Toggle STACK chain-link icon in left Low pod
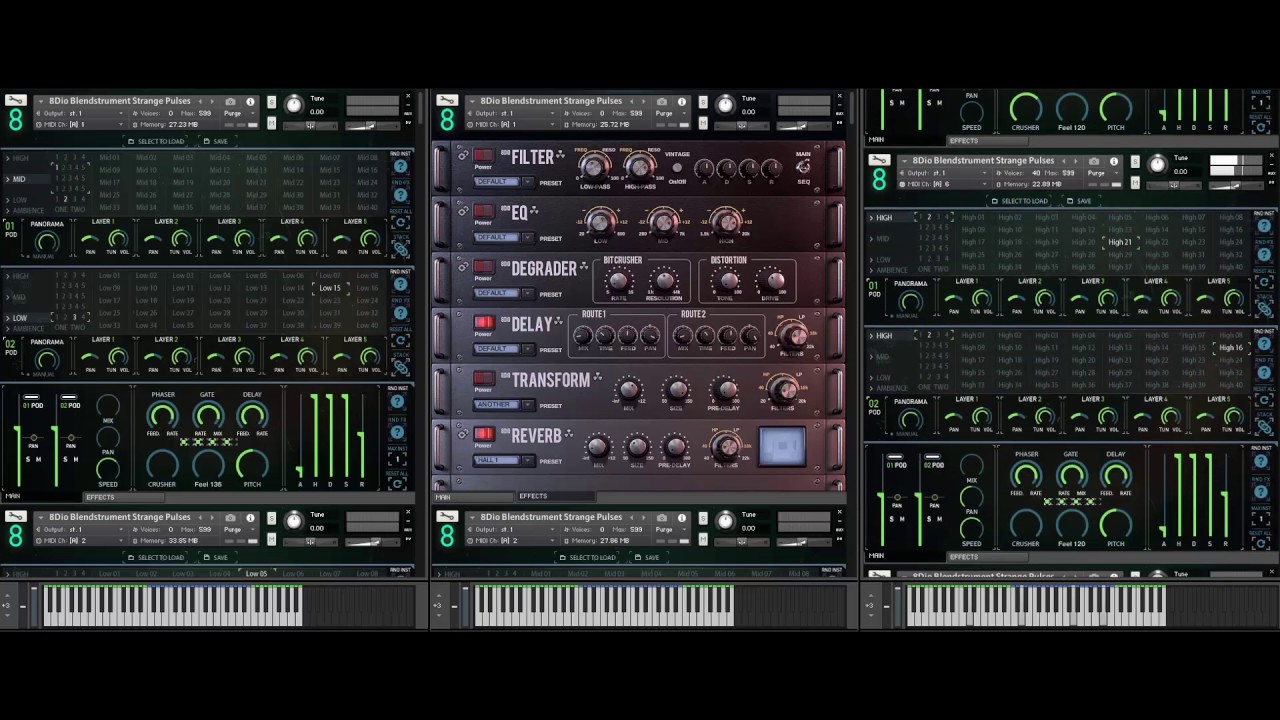This screenshot has height=720, width=1280. (x=400, y=366)
